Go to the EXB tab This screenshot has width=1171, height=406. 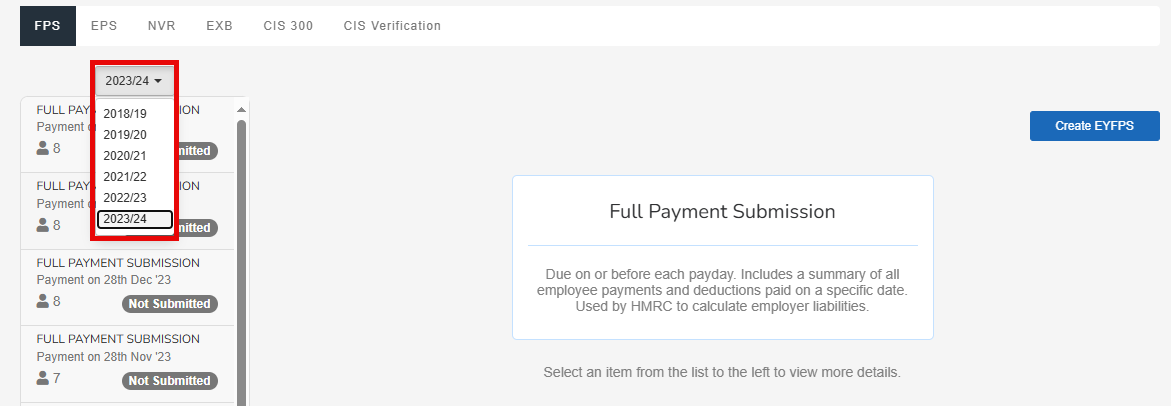point(219,26)
